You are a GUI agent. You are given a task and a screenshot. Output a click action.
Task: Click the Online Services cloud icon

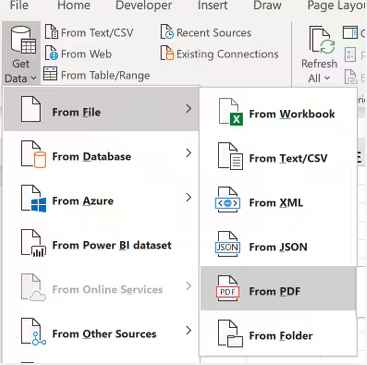(x=33, y=287)
